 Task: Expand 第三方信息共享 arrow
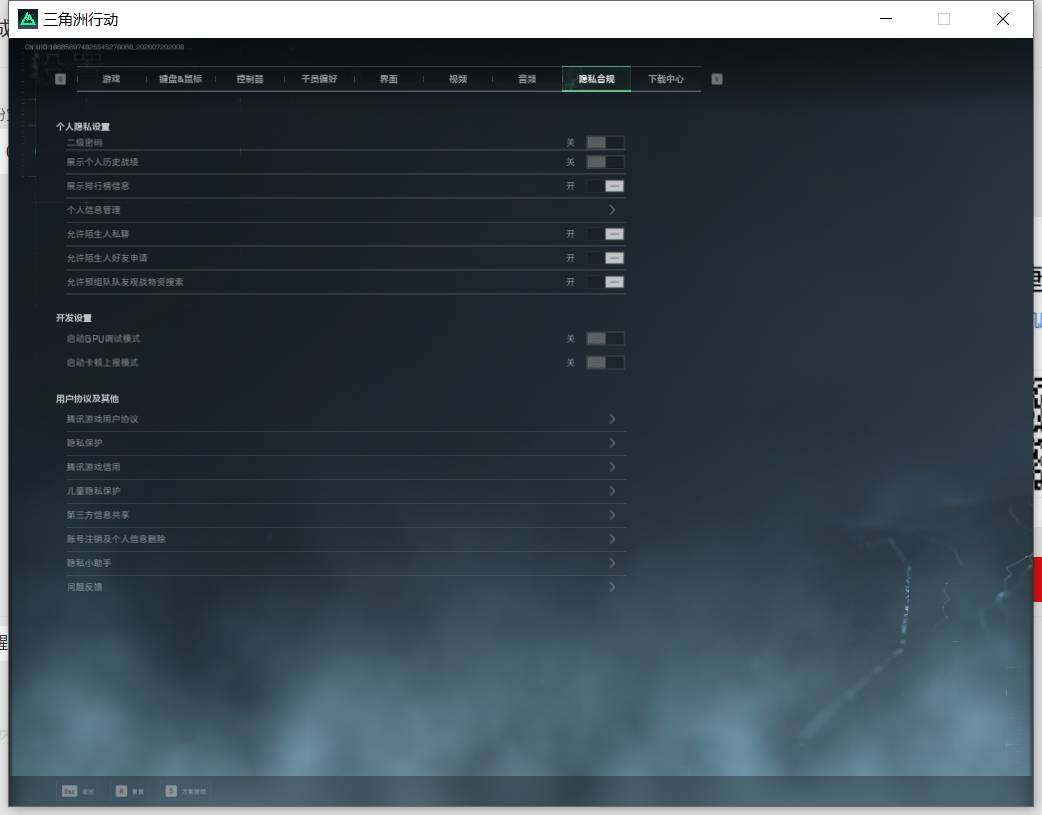612,515
